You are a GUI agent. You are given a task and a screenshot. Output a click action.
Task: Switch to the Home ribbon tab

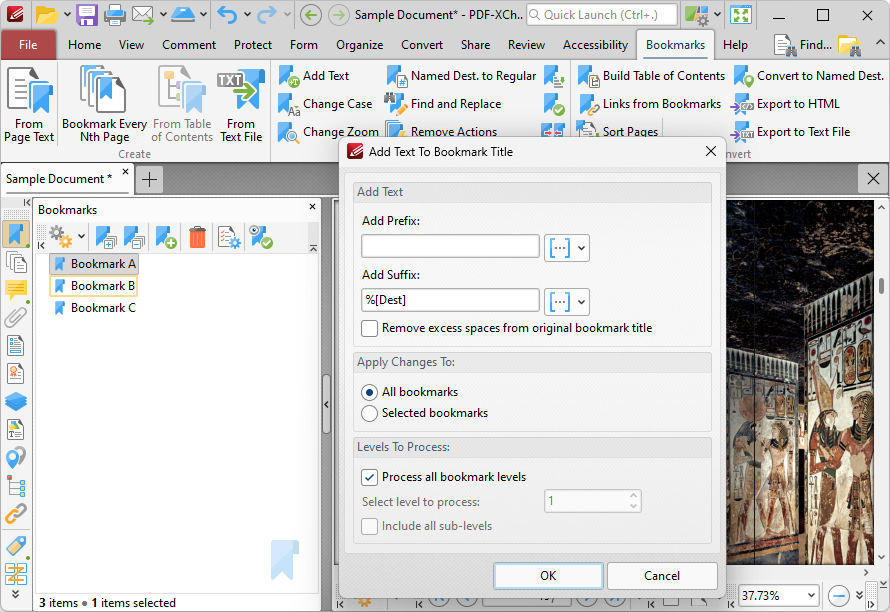coord(85,45)
